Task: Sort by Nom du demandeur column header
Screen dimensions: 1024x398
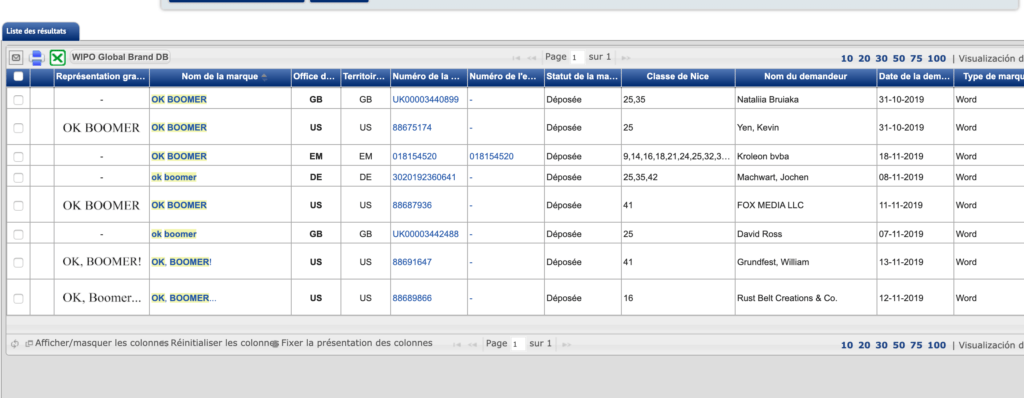Action: click(x=805, y=76)
